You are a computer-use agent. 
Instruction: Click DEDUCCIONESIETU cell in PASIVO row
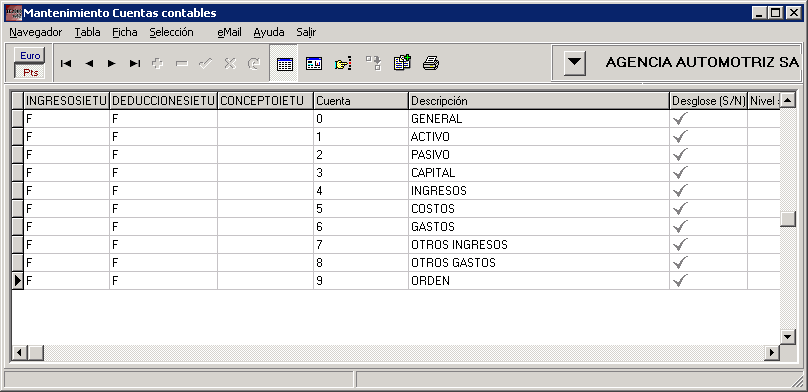[x=163, y=155]
